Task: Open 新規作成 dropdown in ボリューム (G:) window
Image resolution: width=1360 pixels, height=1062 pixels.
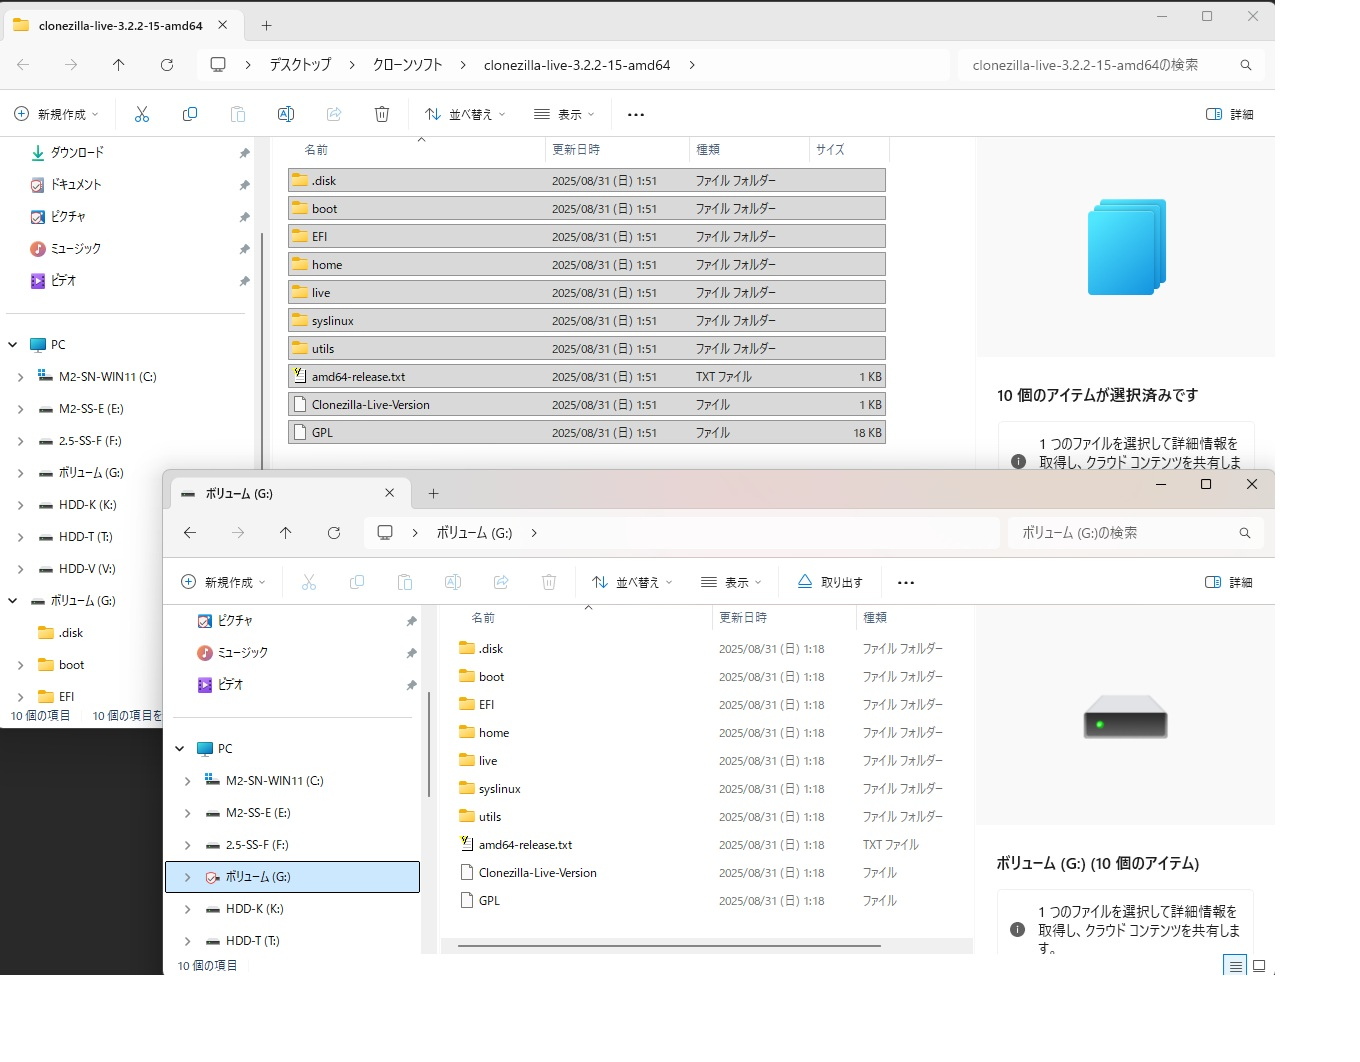Action: tap(224, 583)
